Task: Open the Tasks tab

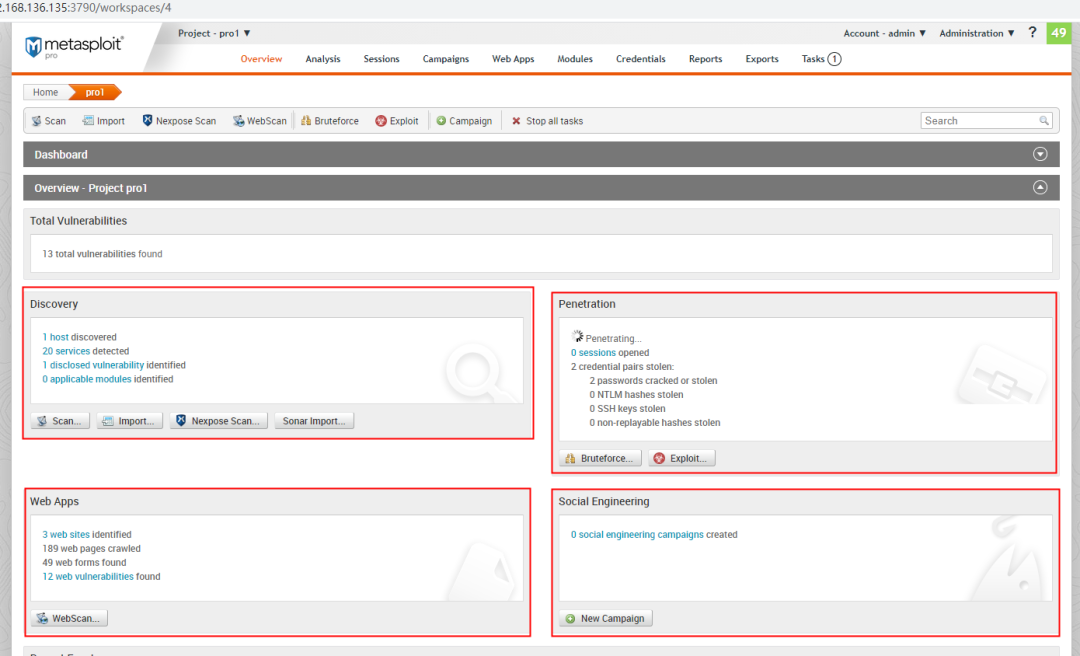Action: [x=813, y=59]
